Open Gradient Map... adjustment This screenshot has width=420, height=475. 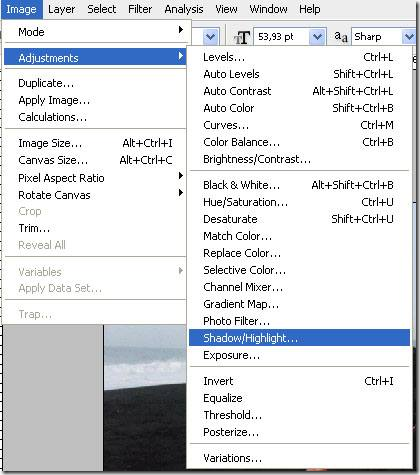[x=299, y=304]
